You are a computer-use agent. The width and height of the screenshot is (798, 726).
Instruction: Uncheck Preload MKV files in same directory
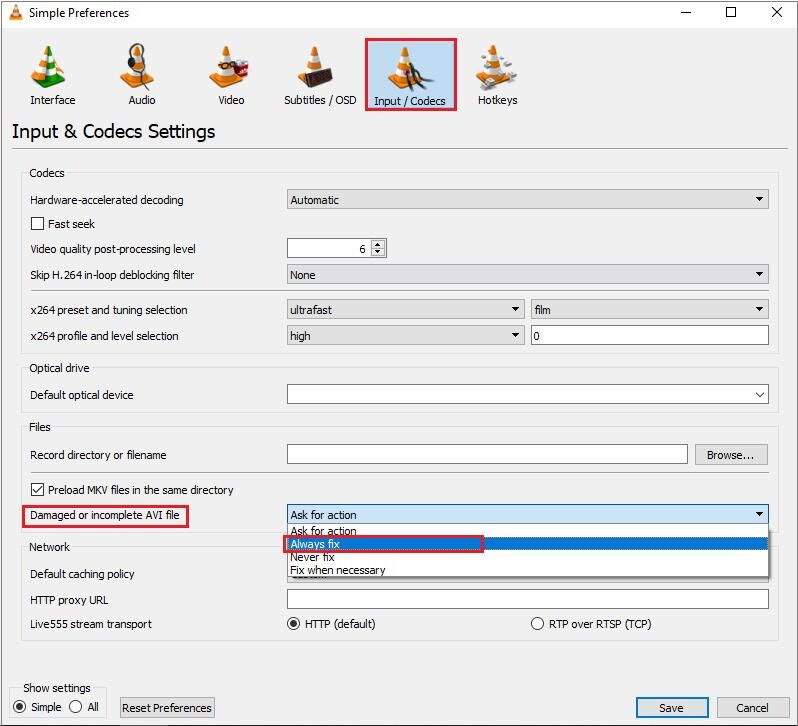click(38, 490)
